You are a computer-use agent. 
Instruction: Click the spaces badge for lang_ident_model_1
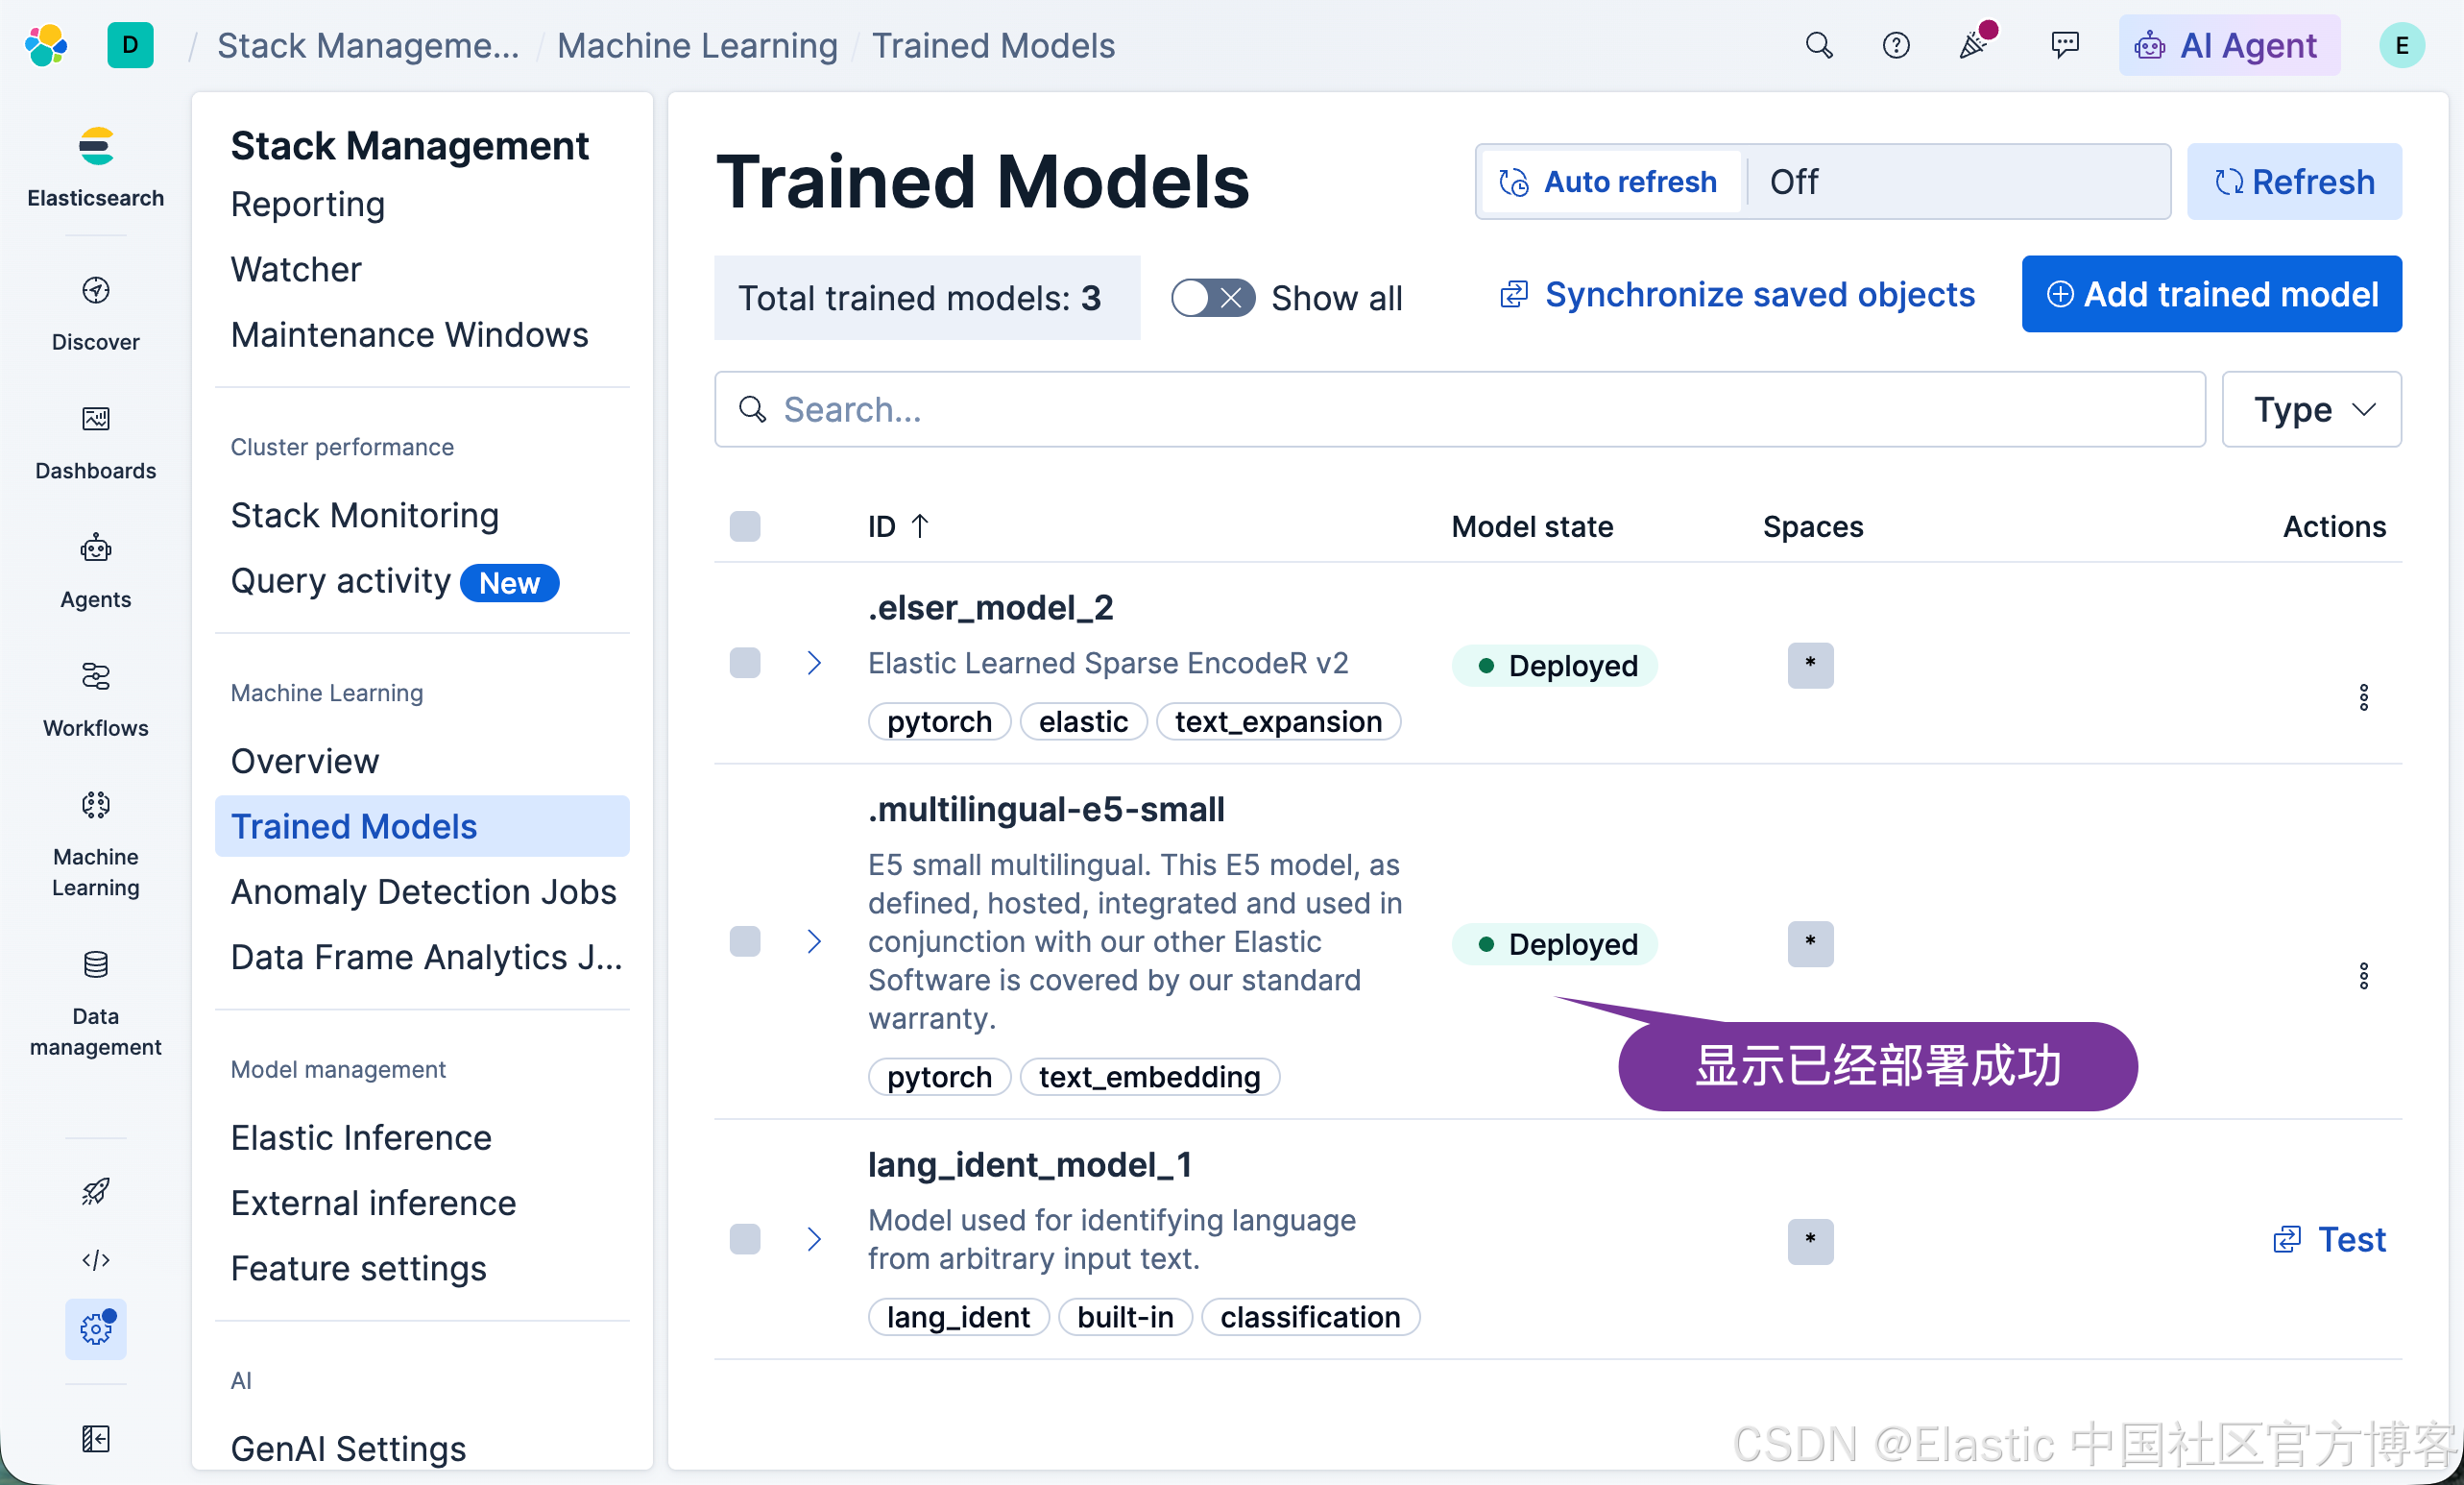pos(1811,1241)
